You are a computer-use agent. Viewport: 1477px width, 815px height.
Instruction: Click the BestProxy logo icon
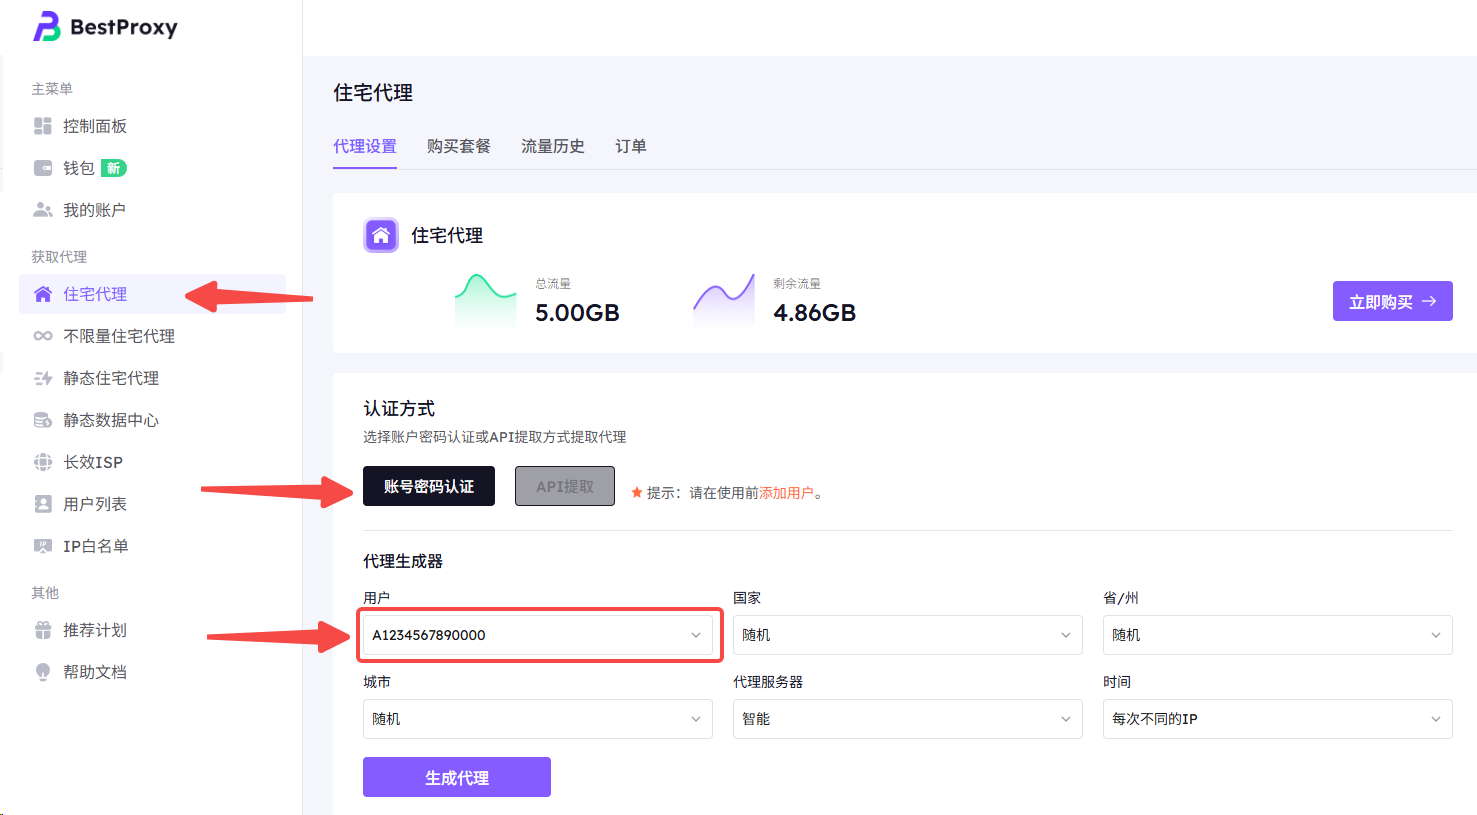click(46, 27)
